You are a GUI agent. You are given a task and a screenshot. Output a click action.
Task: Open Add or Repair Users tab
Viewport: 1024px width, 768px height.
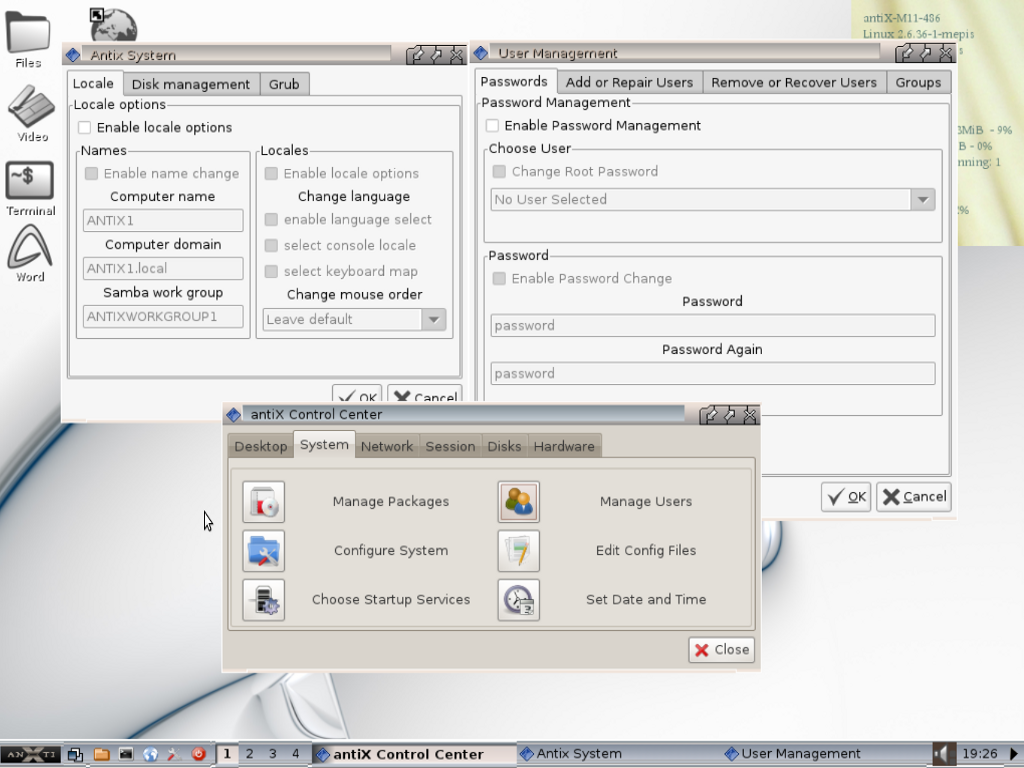(629, 82)
